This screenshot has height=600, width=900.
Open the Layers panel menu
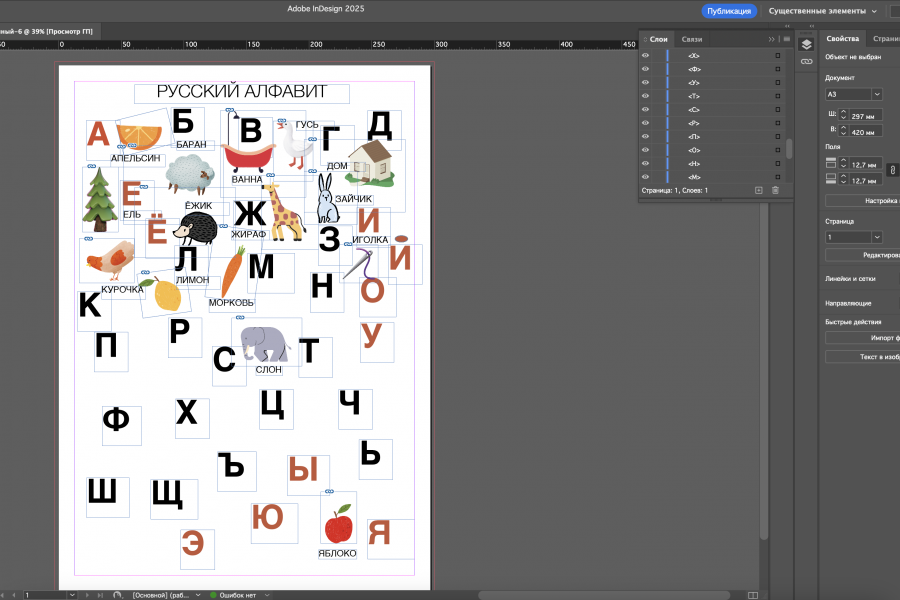(x=787, y=39)
